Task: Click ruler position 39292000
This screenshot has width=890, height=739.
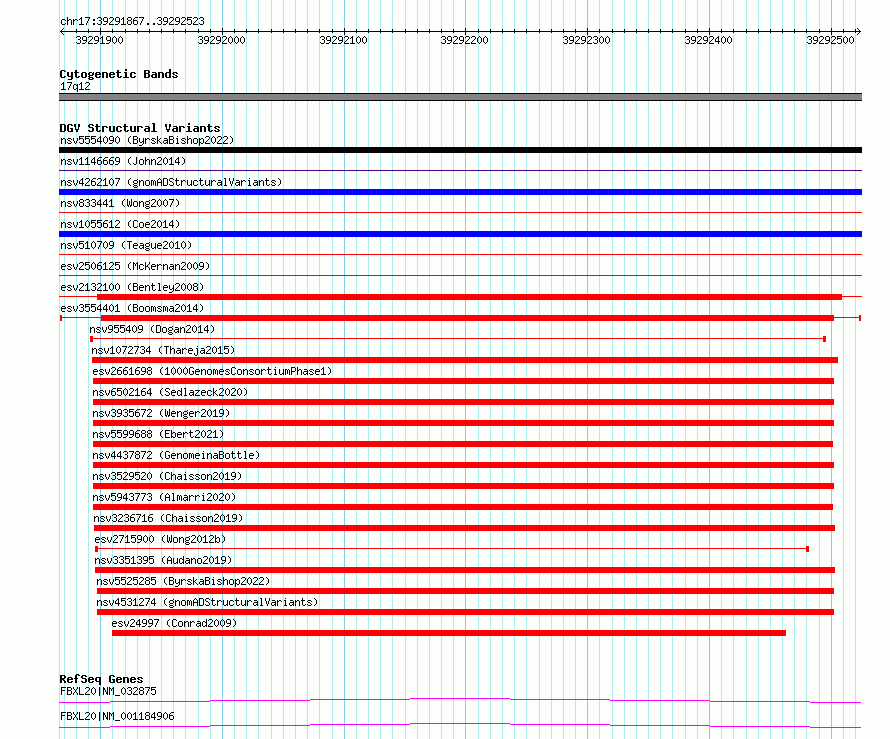Action: (x=221, y=40)
